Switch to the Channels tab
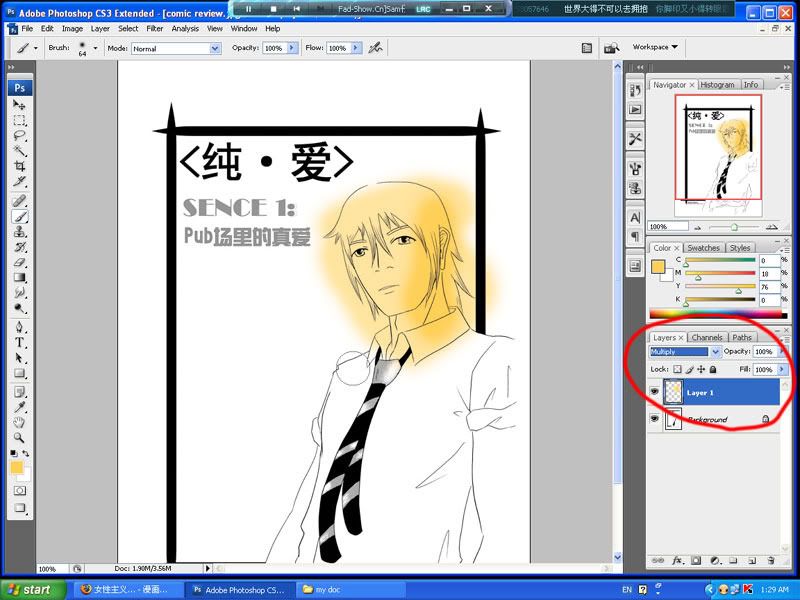The height and width of the screenshot is (600, 800). tap(707, 337)
